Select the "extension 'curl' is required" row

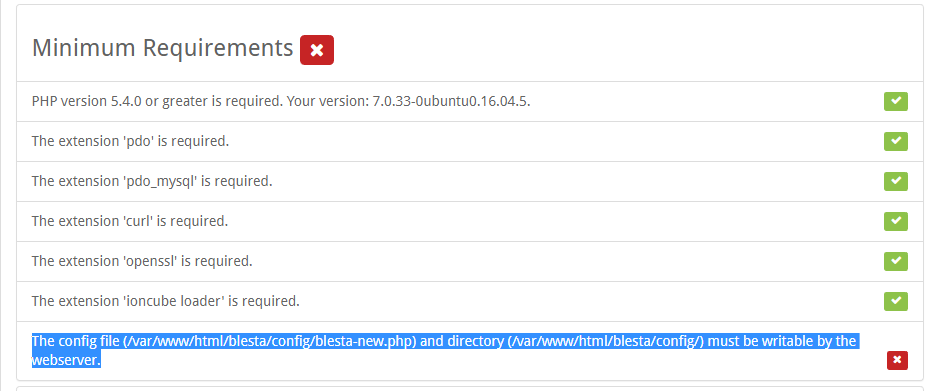coord(469,221)
